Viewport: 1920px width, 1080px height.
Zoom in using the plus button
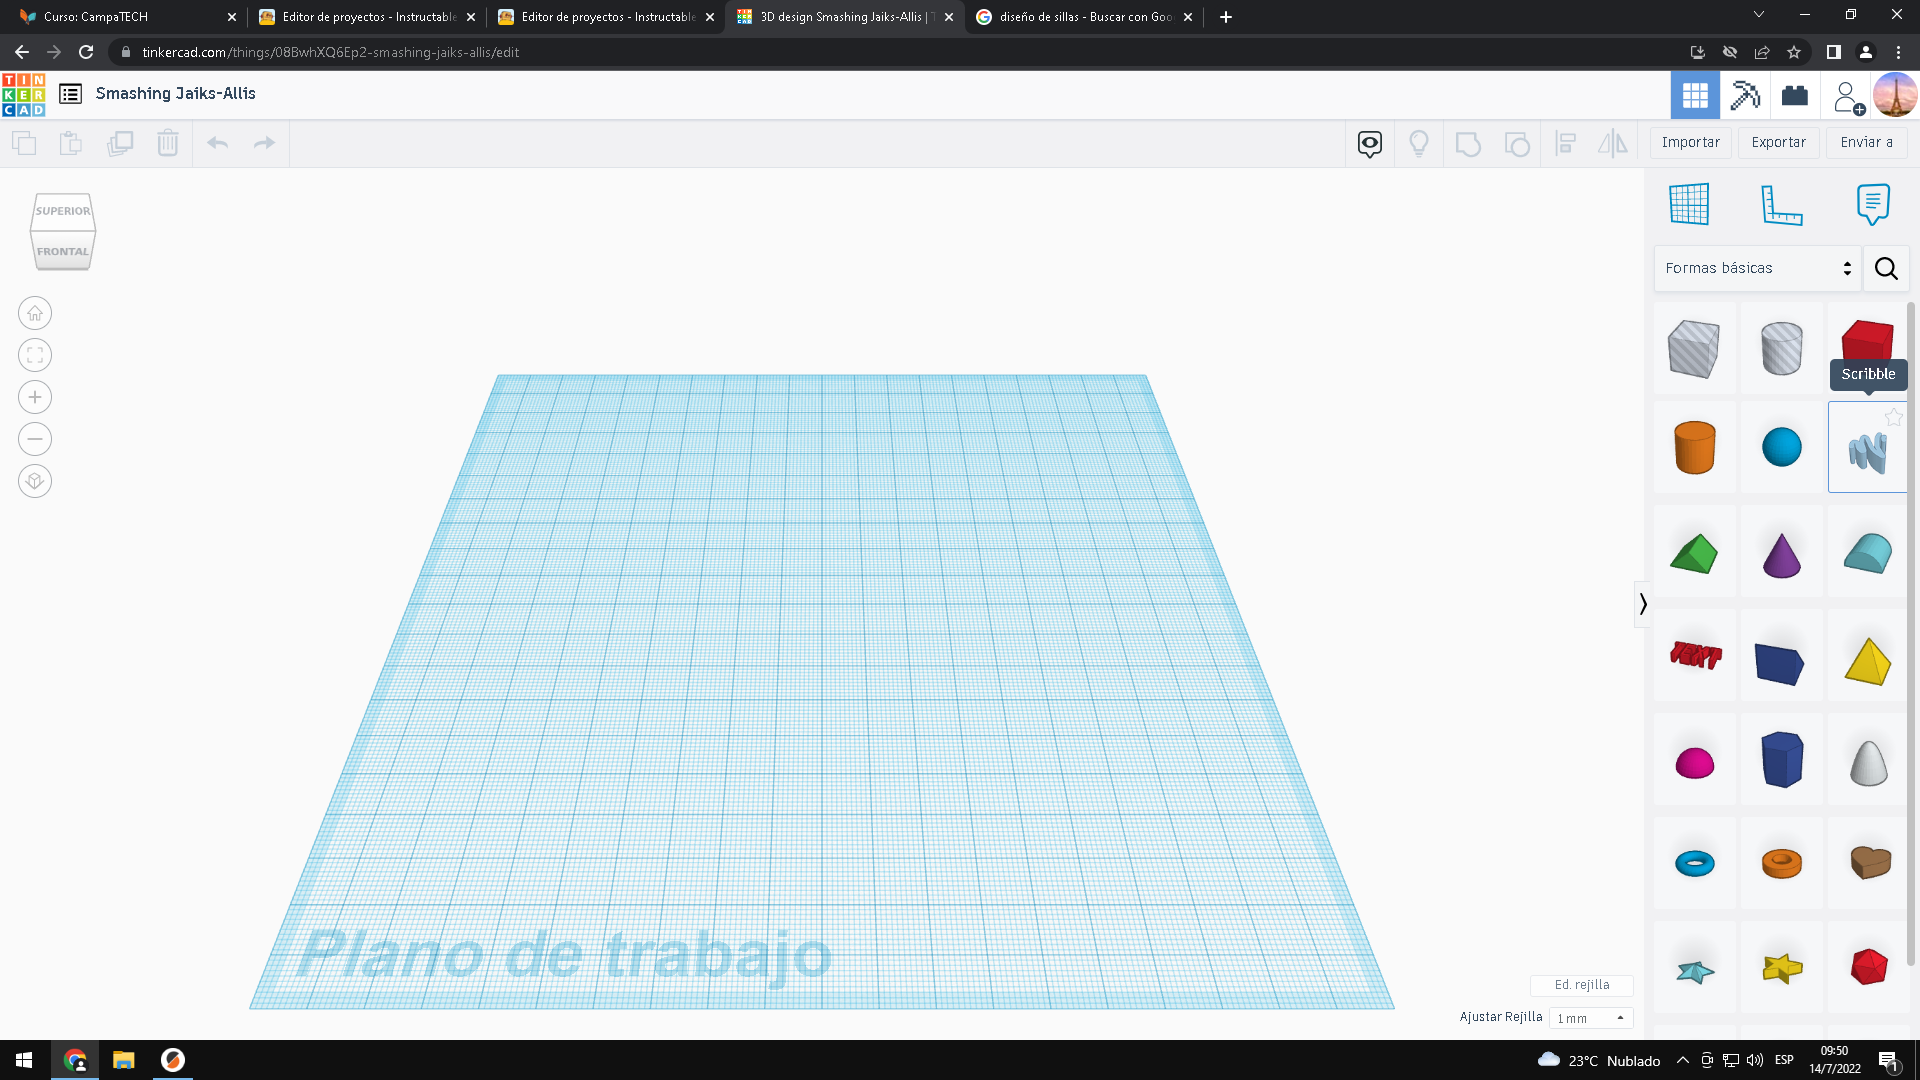click(x=34, y=397)
